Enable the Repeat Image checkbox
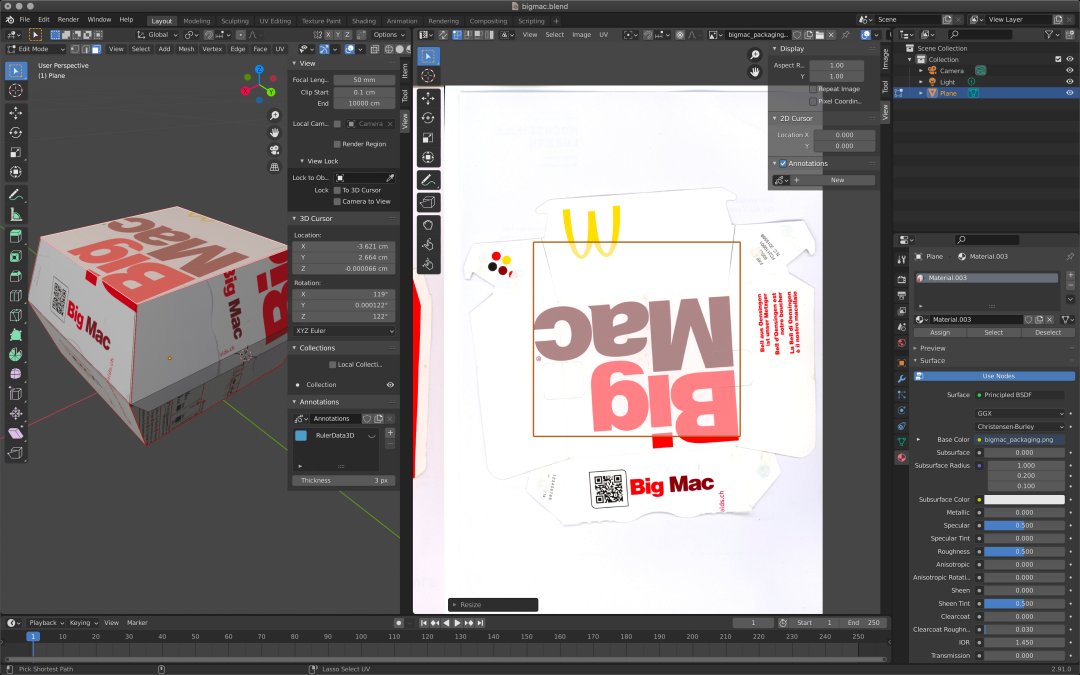This screenshot has height=675, width=1080. coord(813,89)
